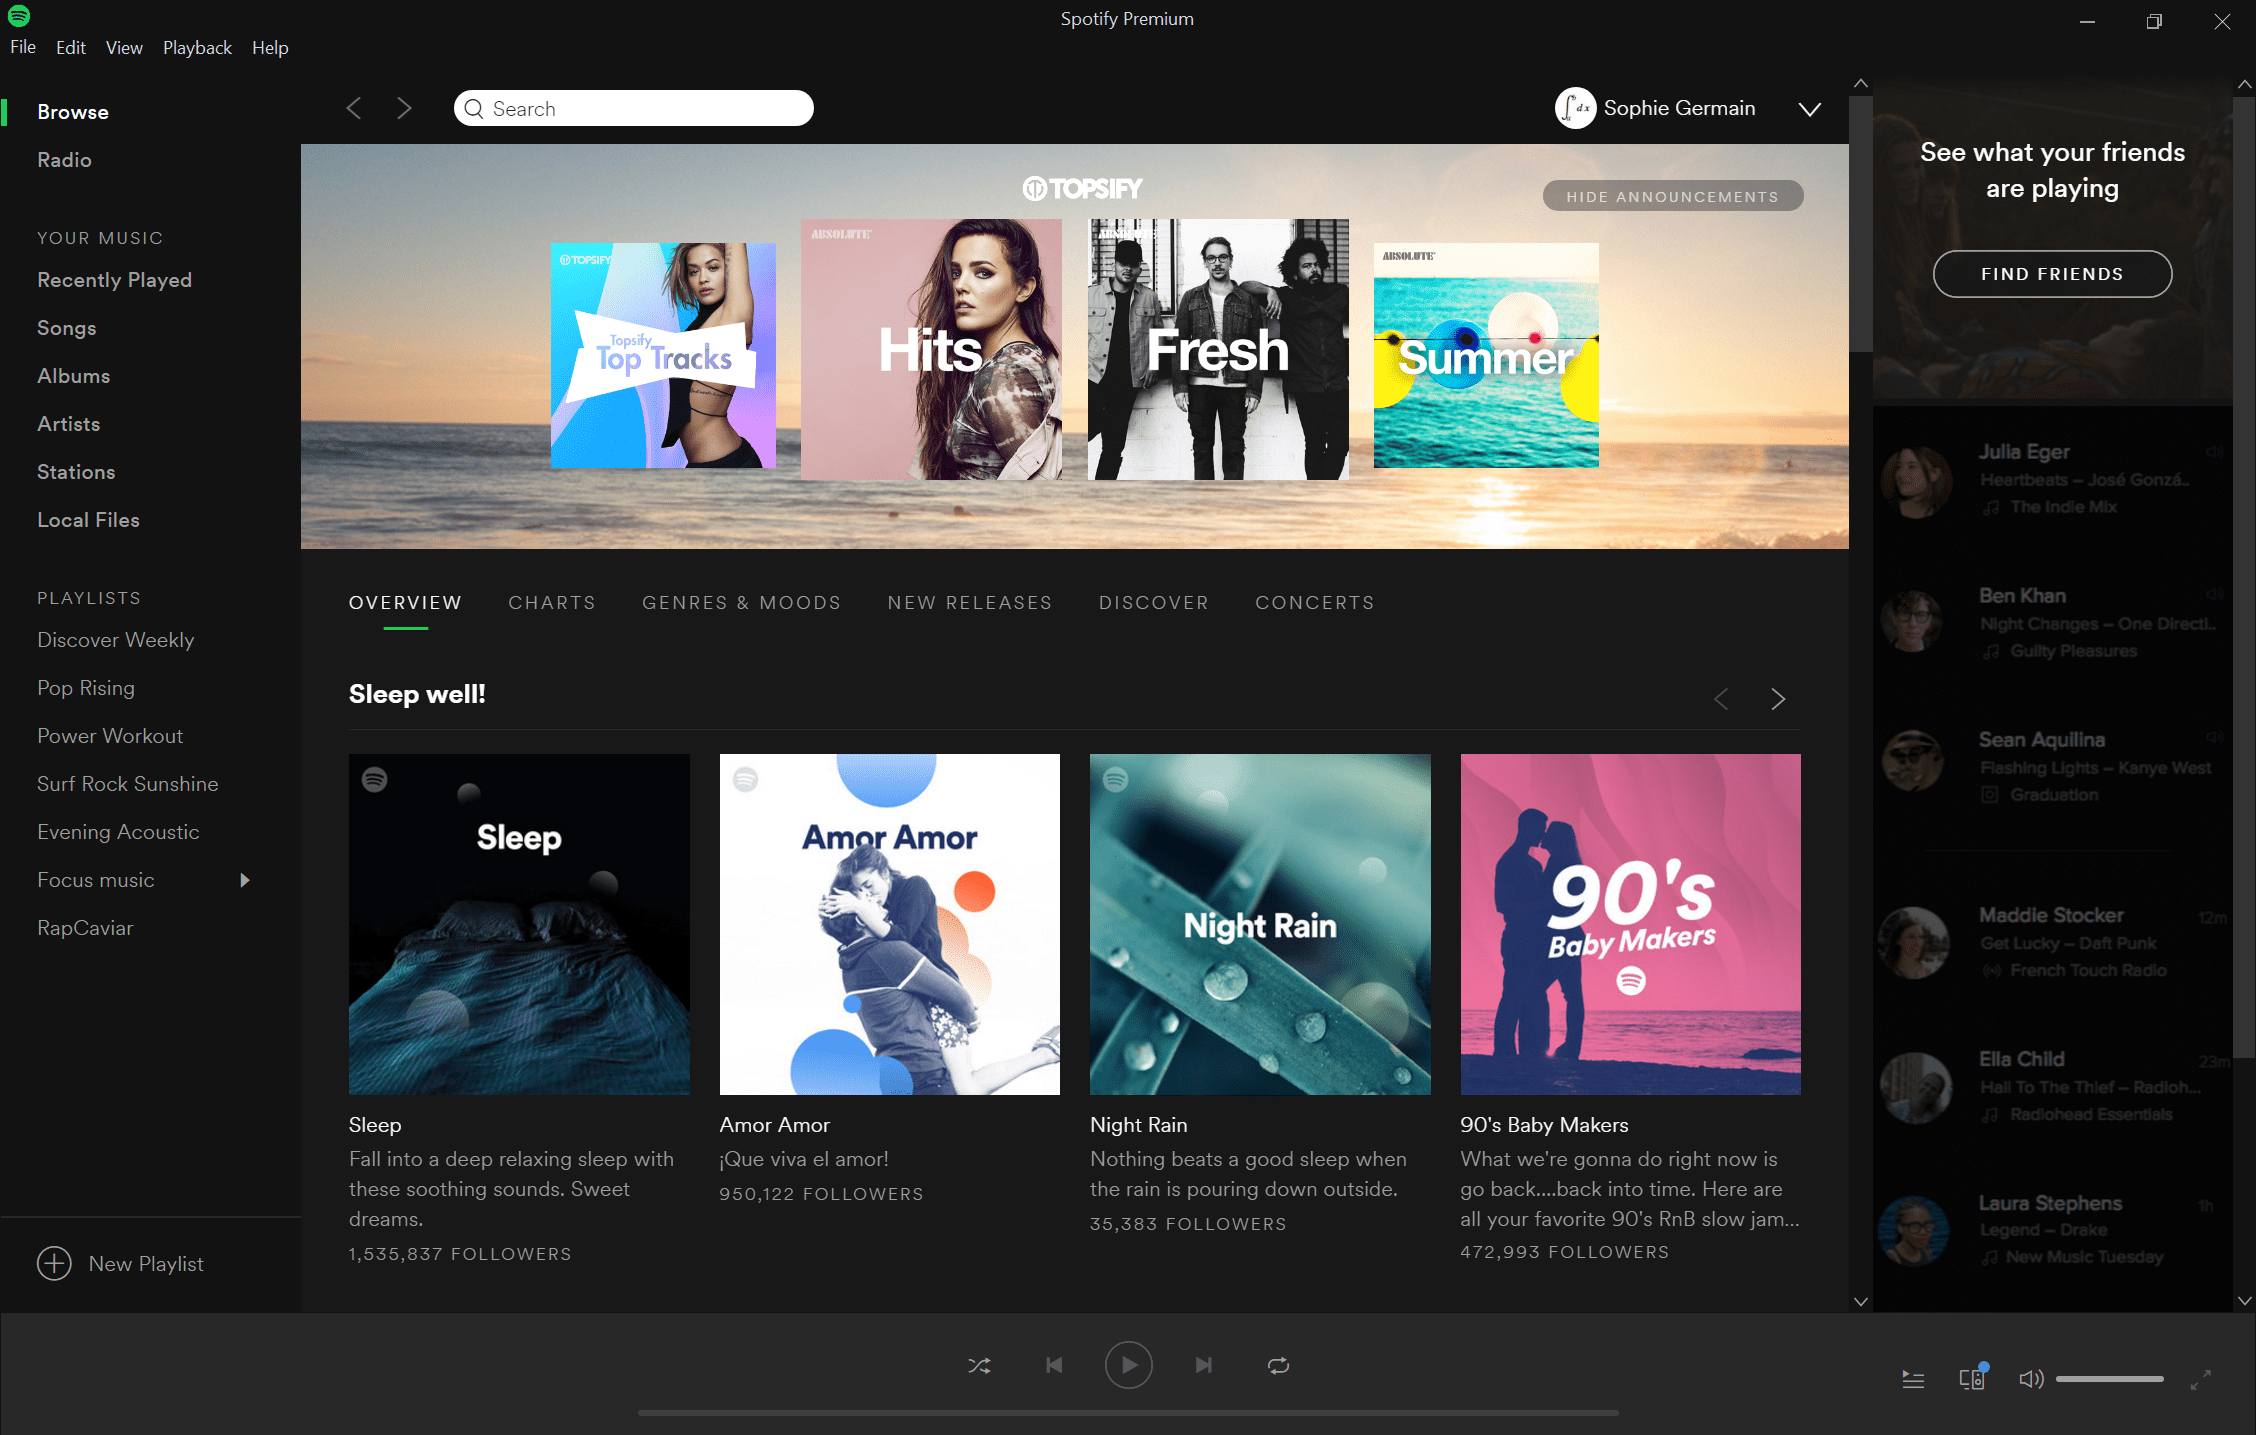Viewport: 2256px width, 1435px height.
Task: Hide announcements banner
Action: click(x=1673, y=196)
